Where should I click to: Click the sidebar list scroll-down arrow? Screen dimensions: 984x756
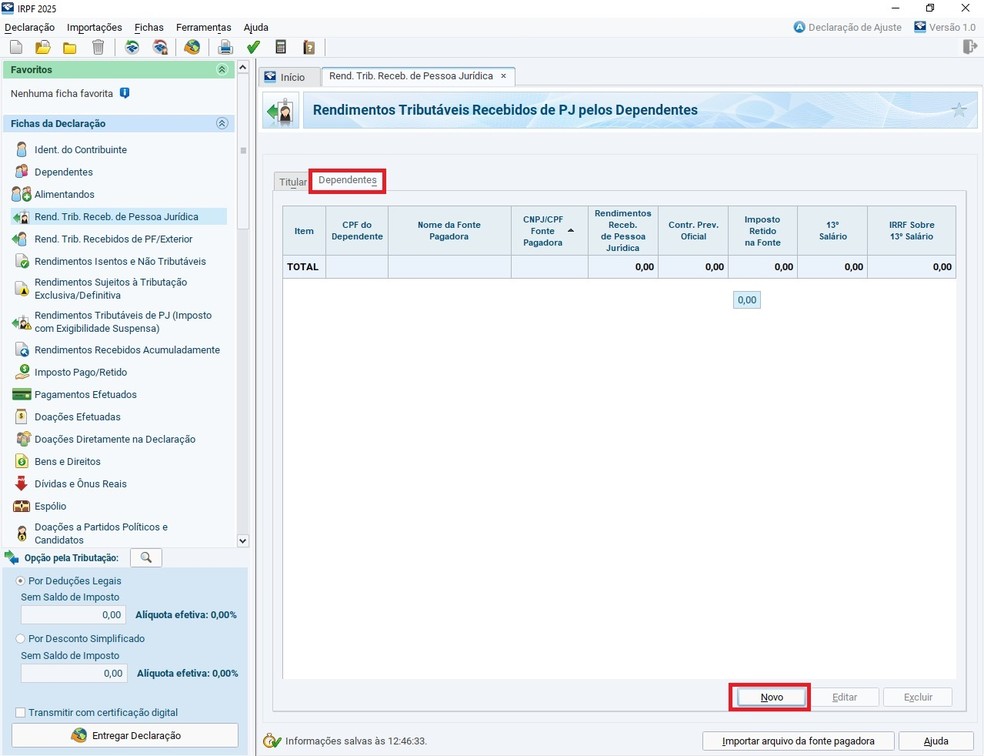pyautogui.click(x=242, y=540)
